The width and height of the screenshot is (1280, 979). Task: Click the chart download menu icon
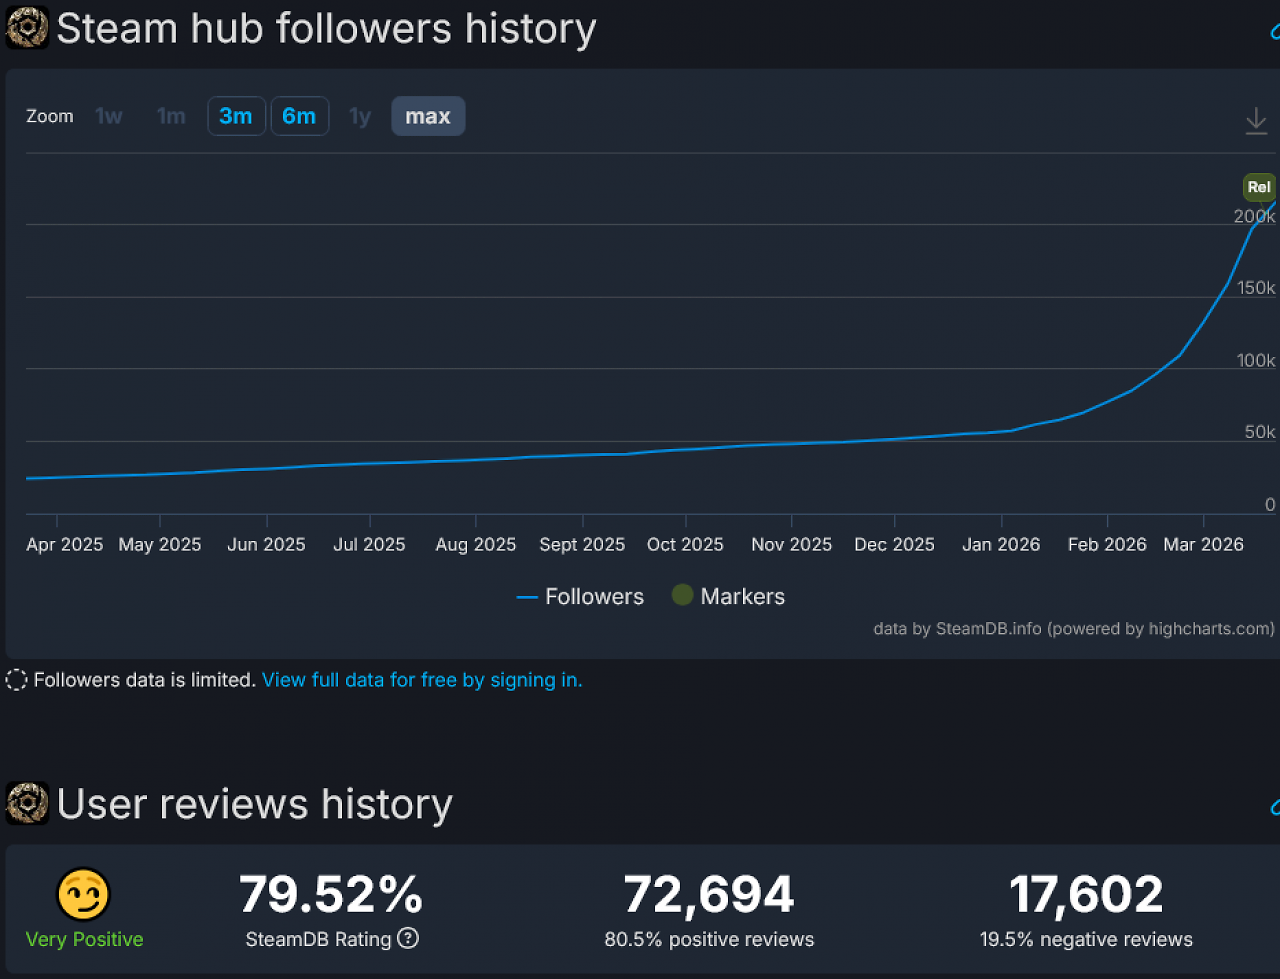[1256, 121]
